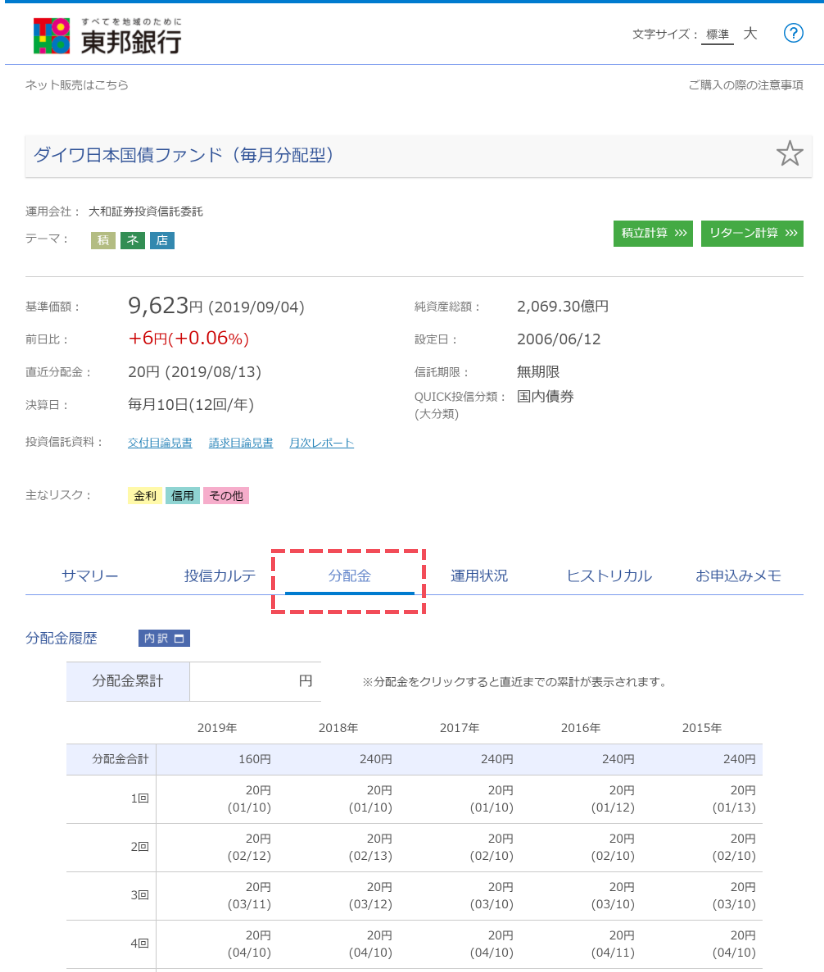The image size is (824, 972).
Task: Set text size to 大
Action: (750, 33)
